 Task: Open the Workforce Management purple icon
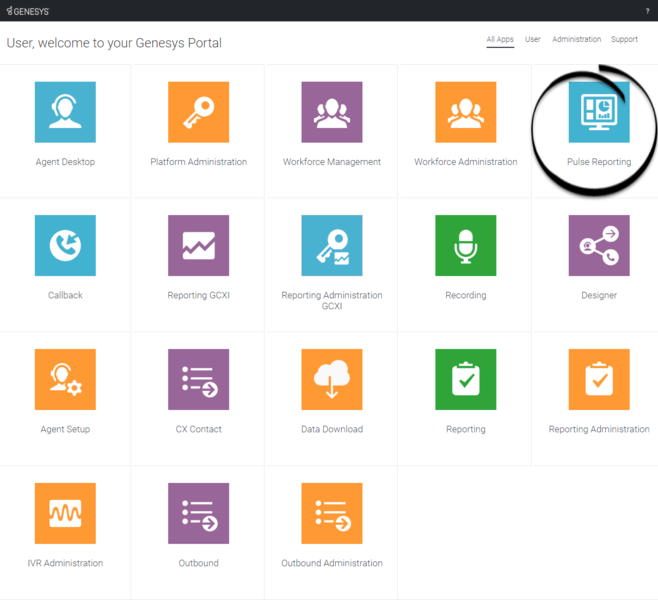coord(332,112)
